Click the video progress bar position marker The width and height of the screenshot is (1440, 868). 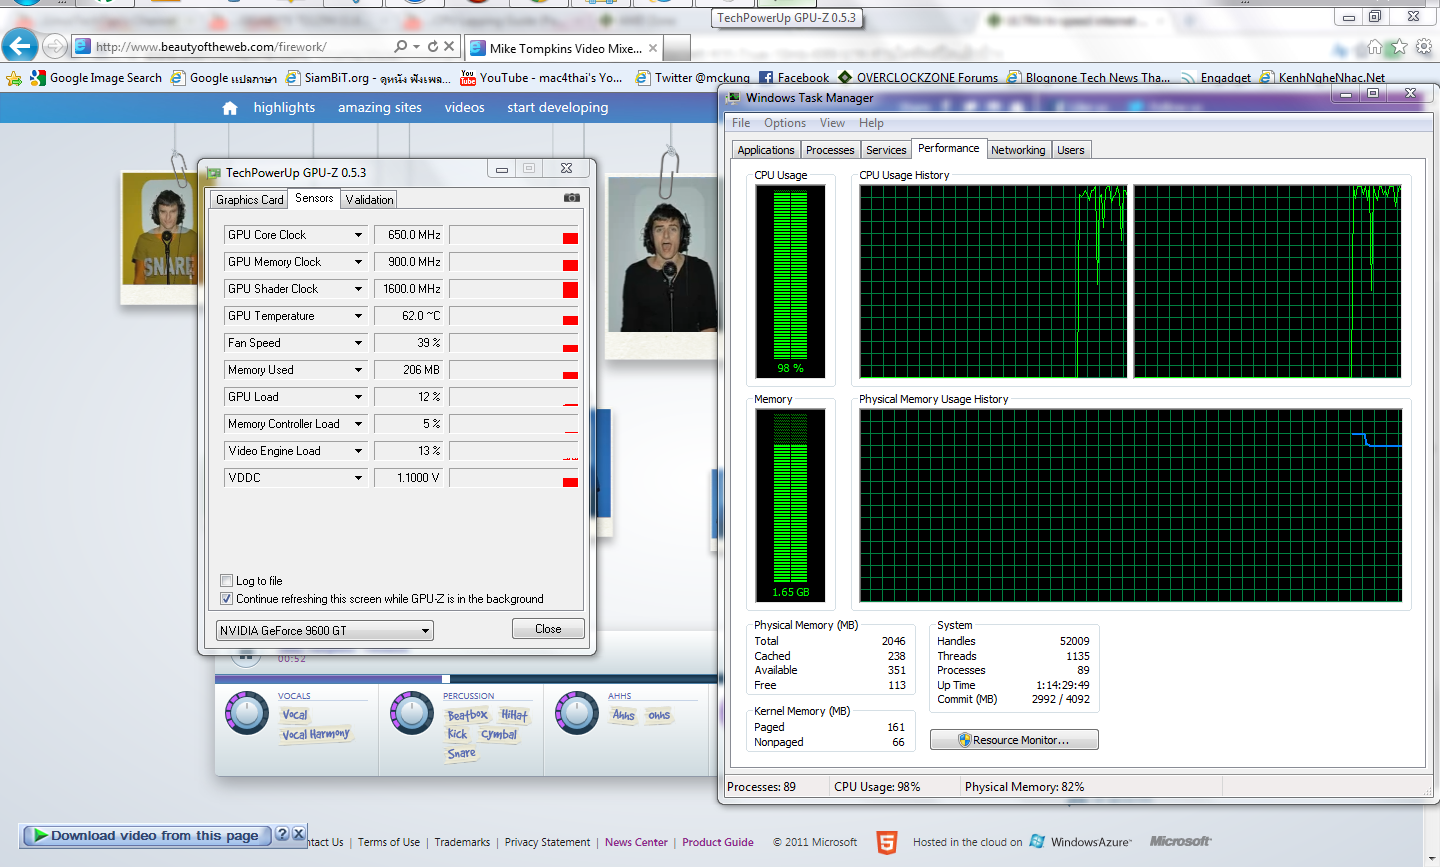click(x=446, y=679)
